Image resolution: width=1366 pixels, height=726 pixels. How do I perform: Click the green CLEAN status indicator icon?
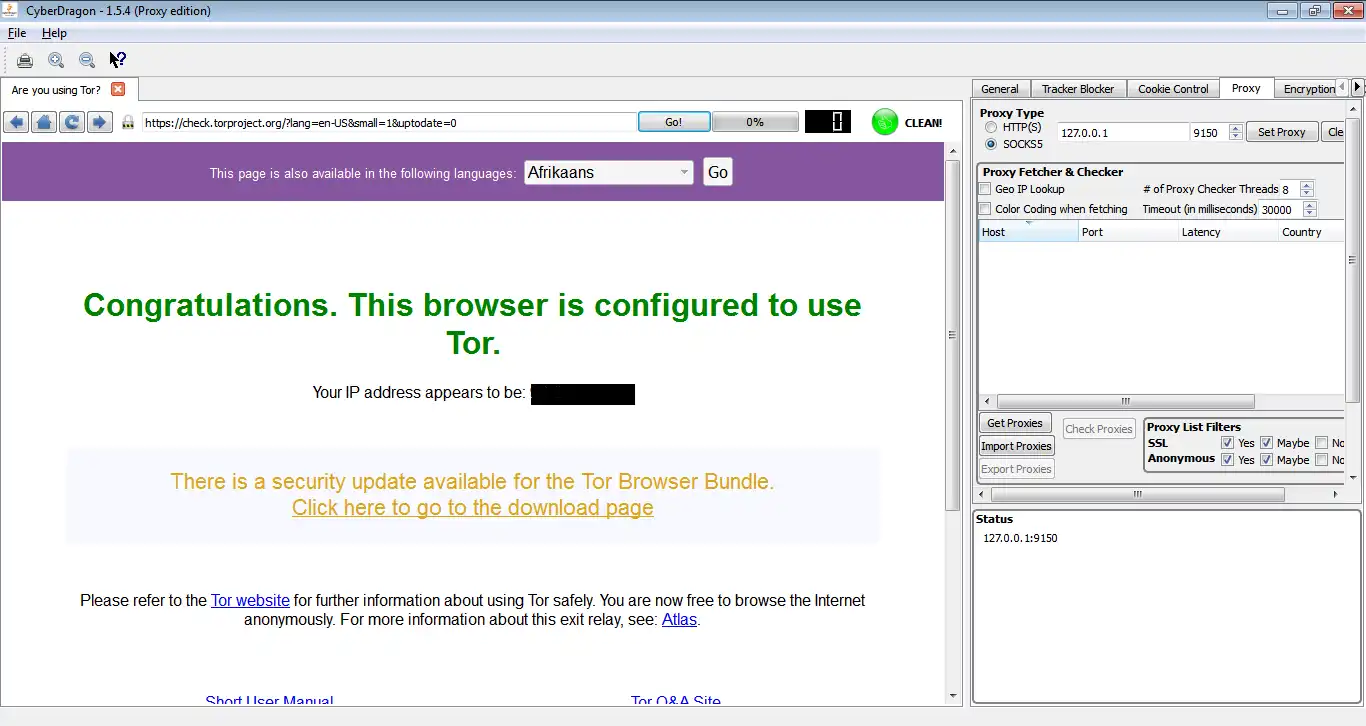tap(885, 122)
